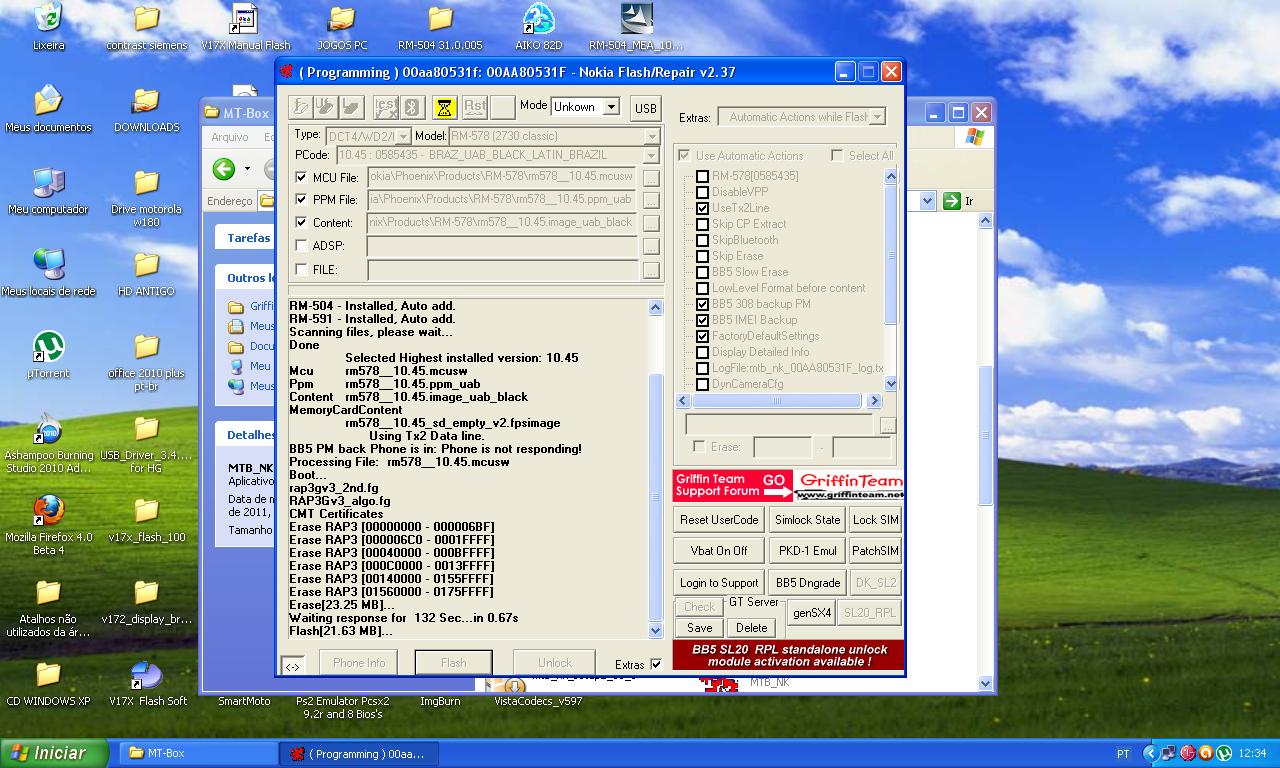1280x768 pixels.
Task: Click the Bluetooth toolbar icon
Action: tap(414, 107)
